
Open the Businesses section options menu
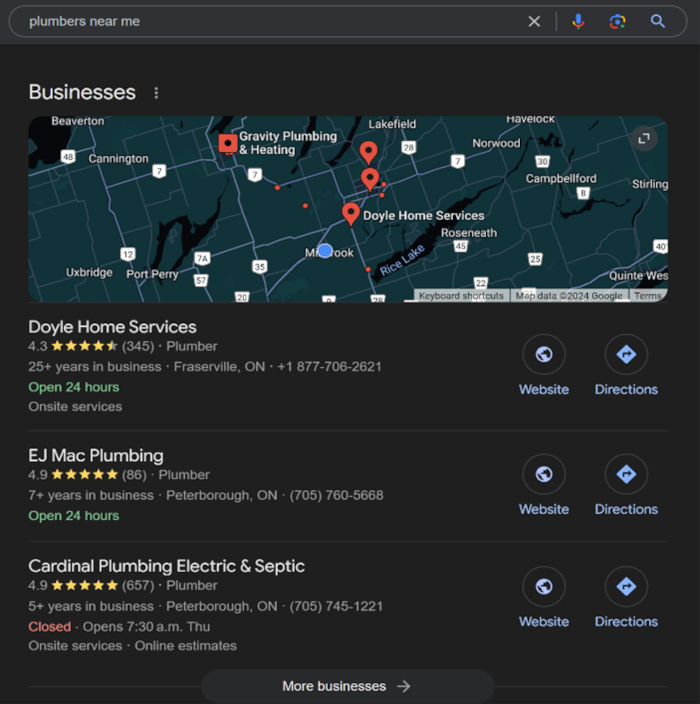pos(156,93)
